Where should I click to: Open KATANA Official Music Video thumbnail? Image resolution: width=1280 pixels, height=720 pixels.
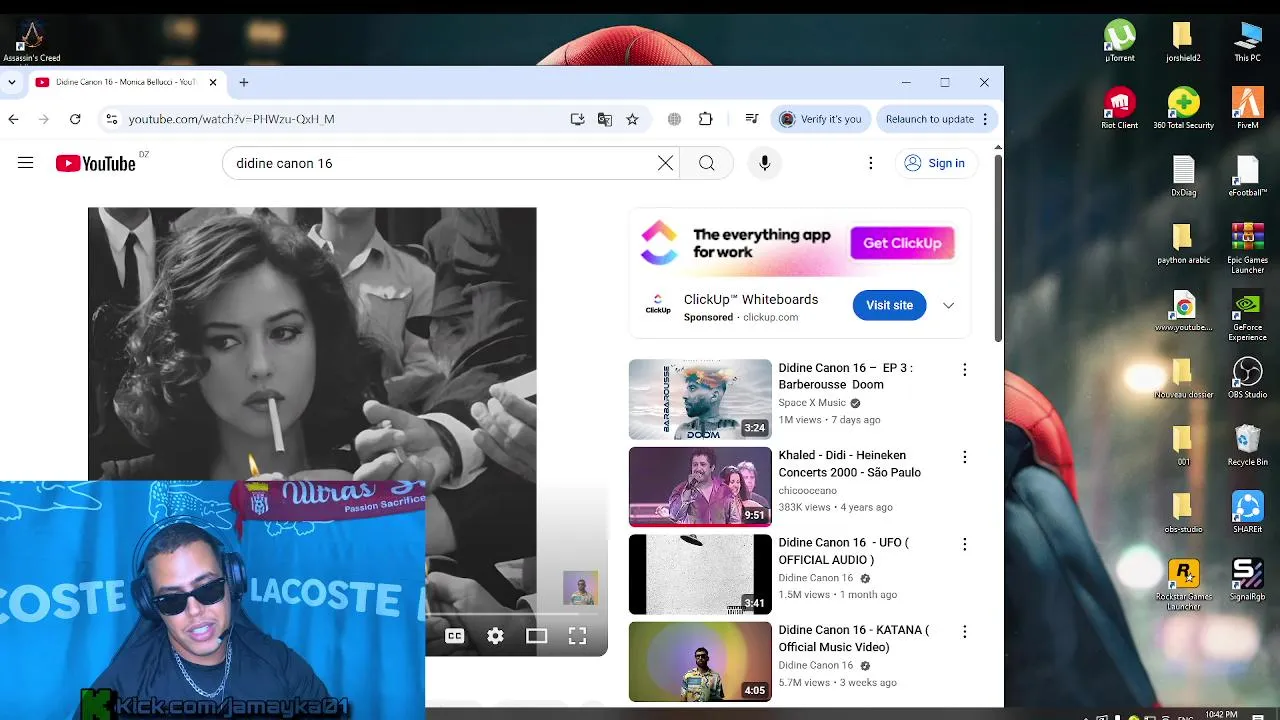700,661
